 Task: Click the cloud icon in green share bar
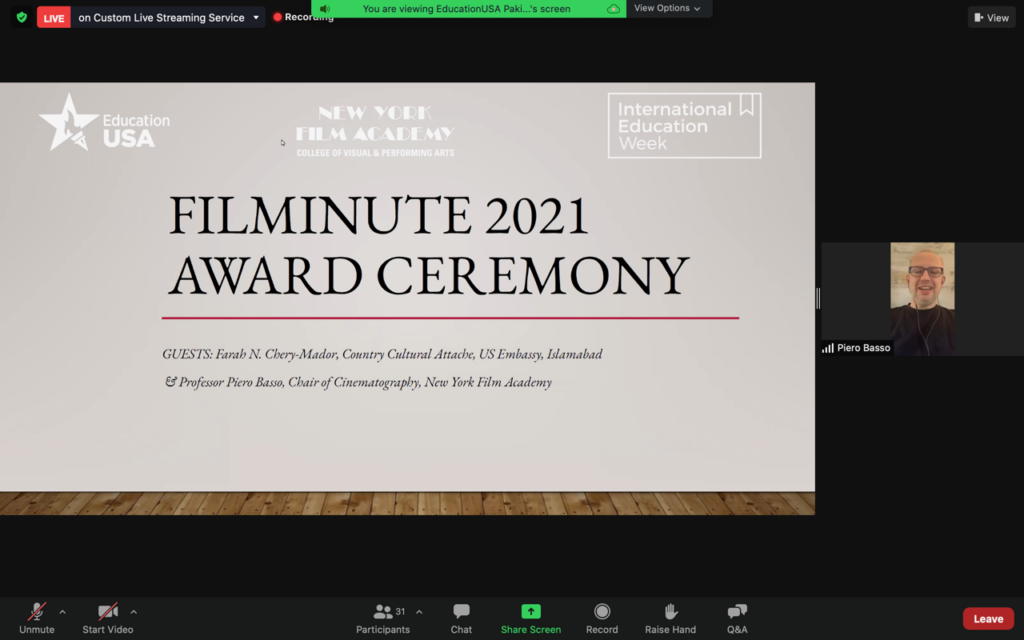(x=613, y=8)
